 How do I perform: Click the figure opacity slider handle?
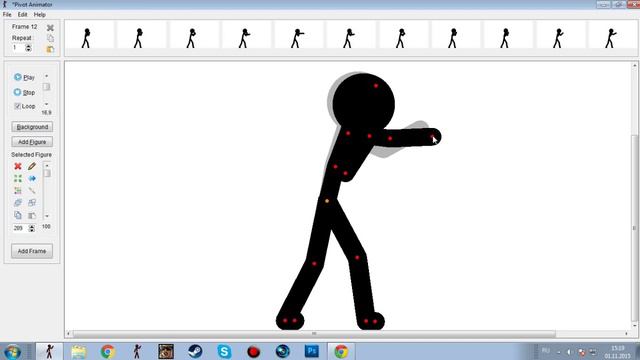(x=47, y=173)
